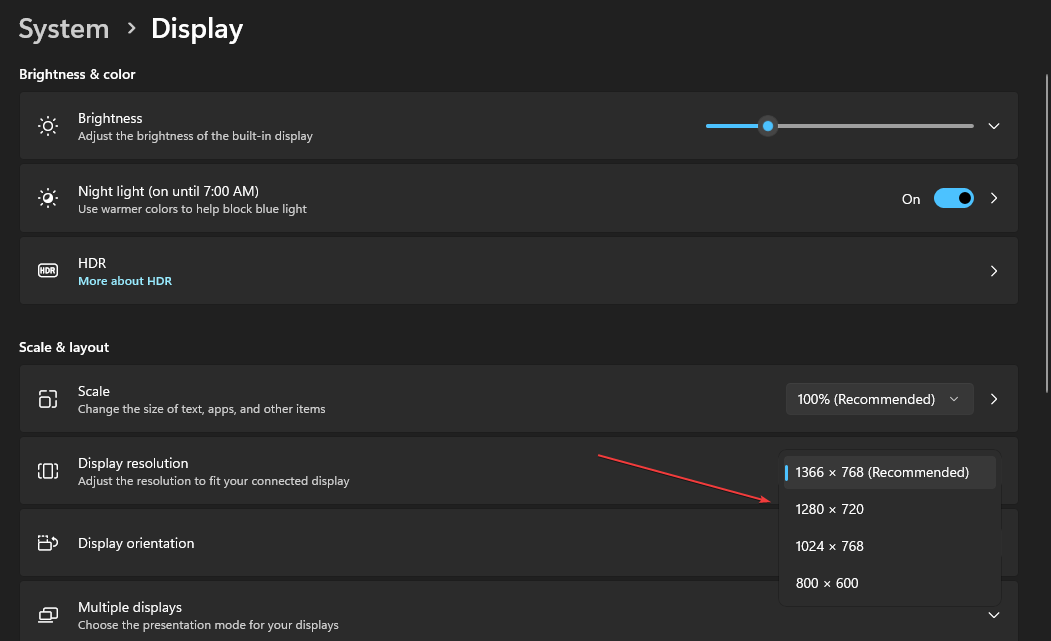Select the 1280 × 720 resolution option
1051x641 pixels.
point(829,509)
